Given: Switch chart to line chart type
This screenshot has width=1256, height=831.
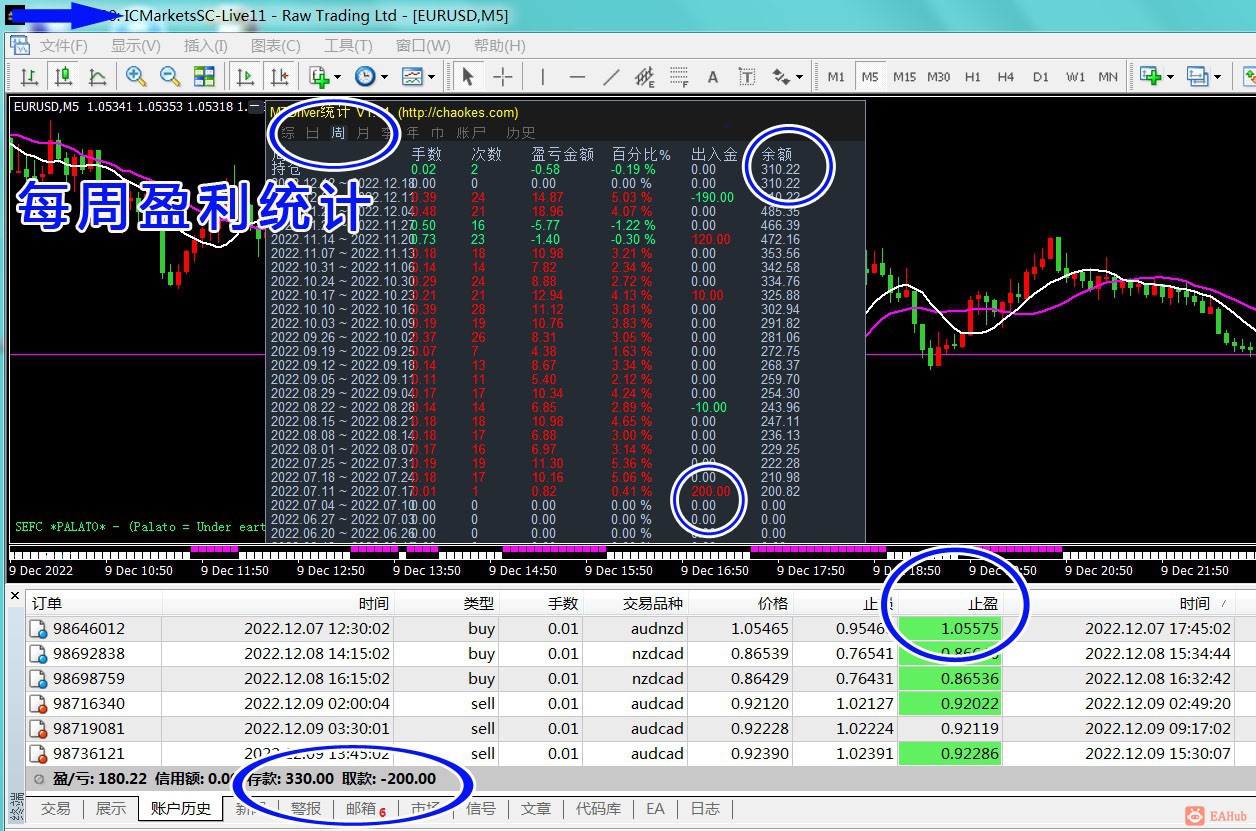Looking at the screenshot, I should pos(97,77).
